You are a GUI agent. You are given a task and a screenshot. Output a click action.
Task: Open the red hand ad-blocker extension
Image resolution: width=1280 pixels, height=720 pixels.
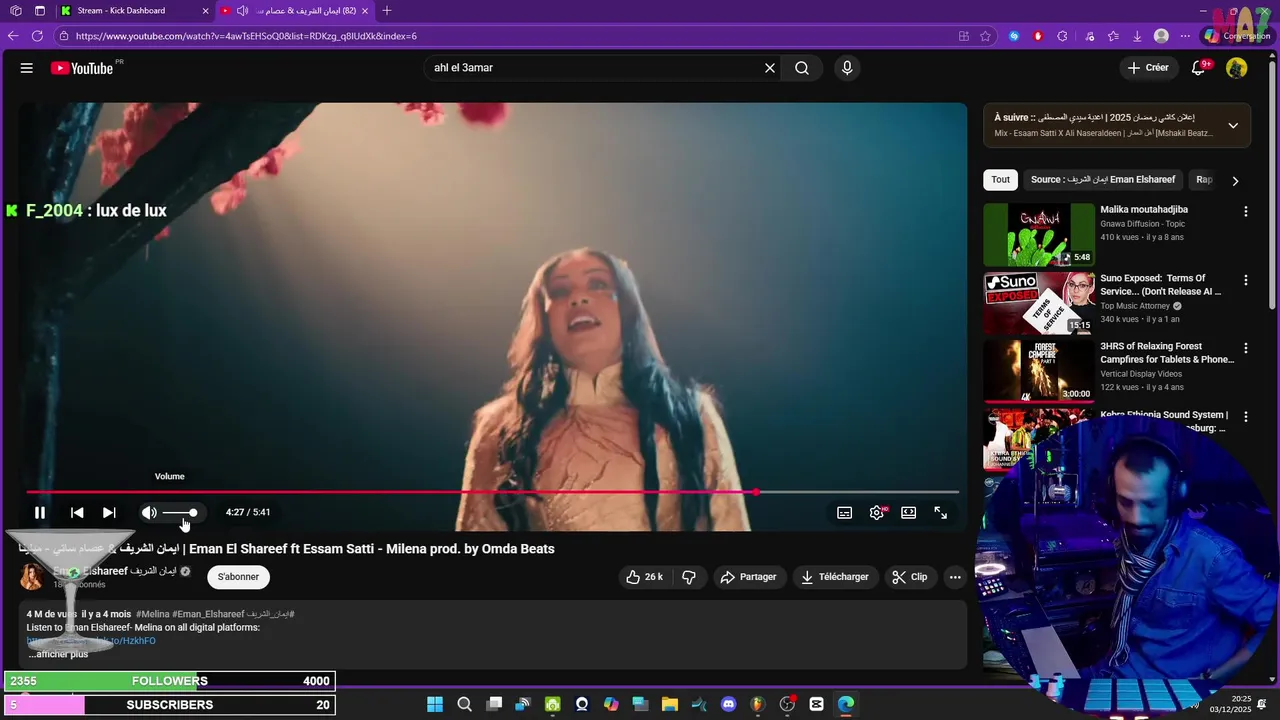tap(1037, 36)
